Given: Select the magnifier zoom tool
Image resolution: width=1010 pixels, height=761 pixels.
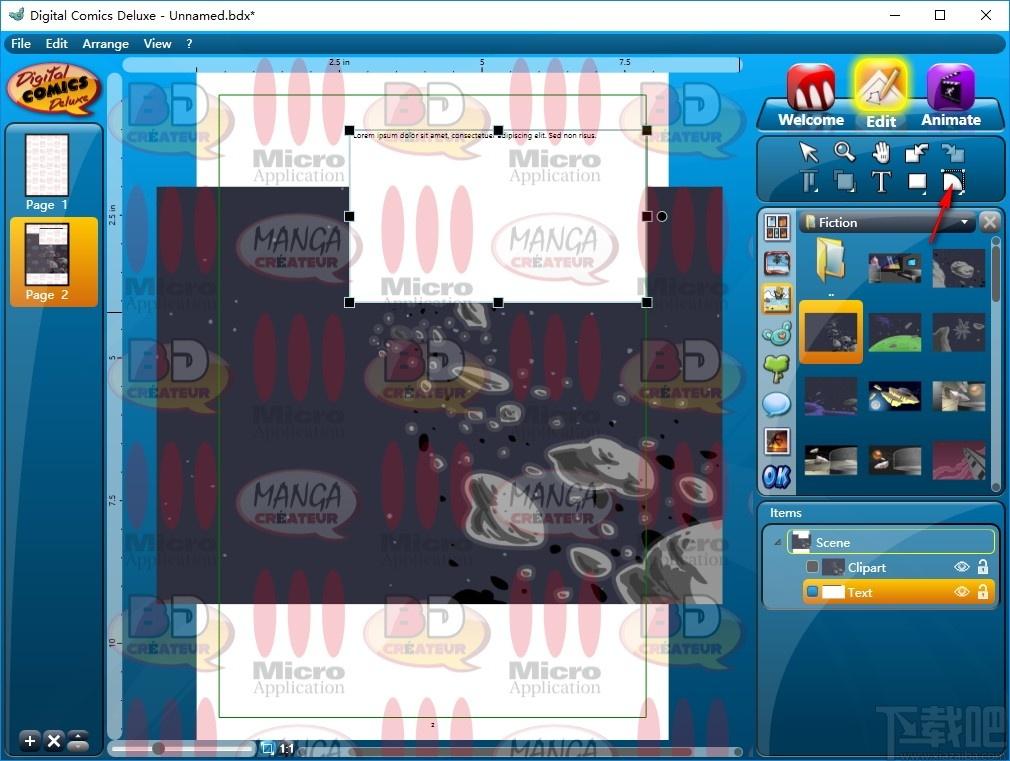Looking at the screenshot, I should click(x=844, y=152).
